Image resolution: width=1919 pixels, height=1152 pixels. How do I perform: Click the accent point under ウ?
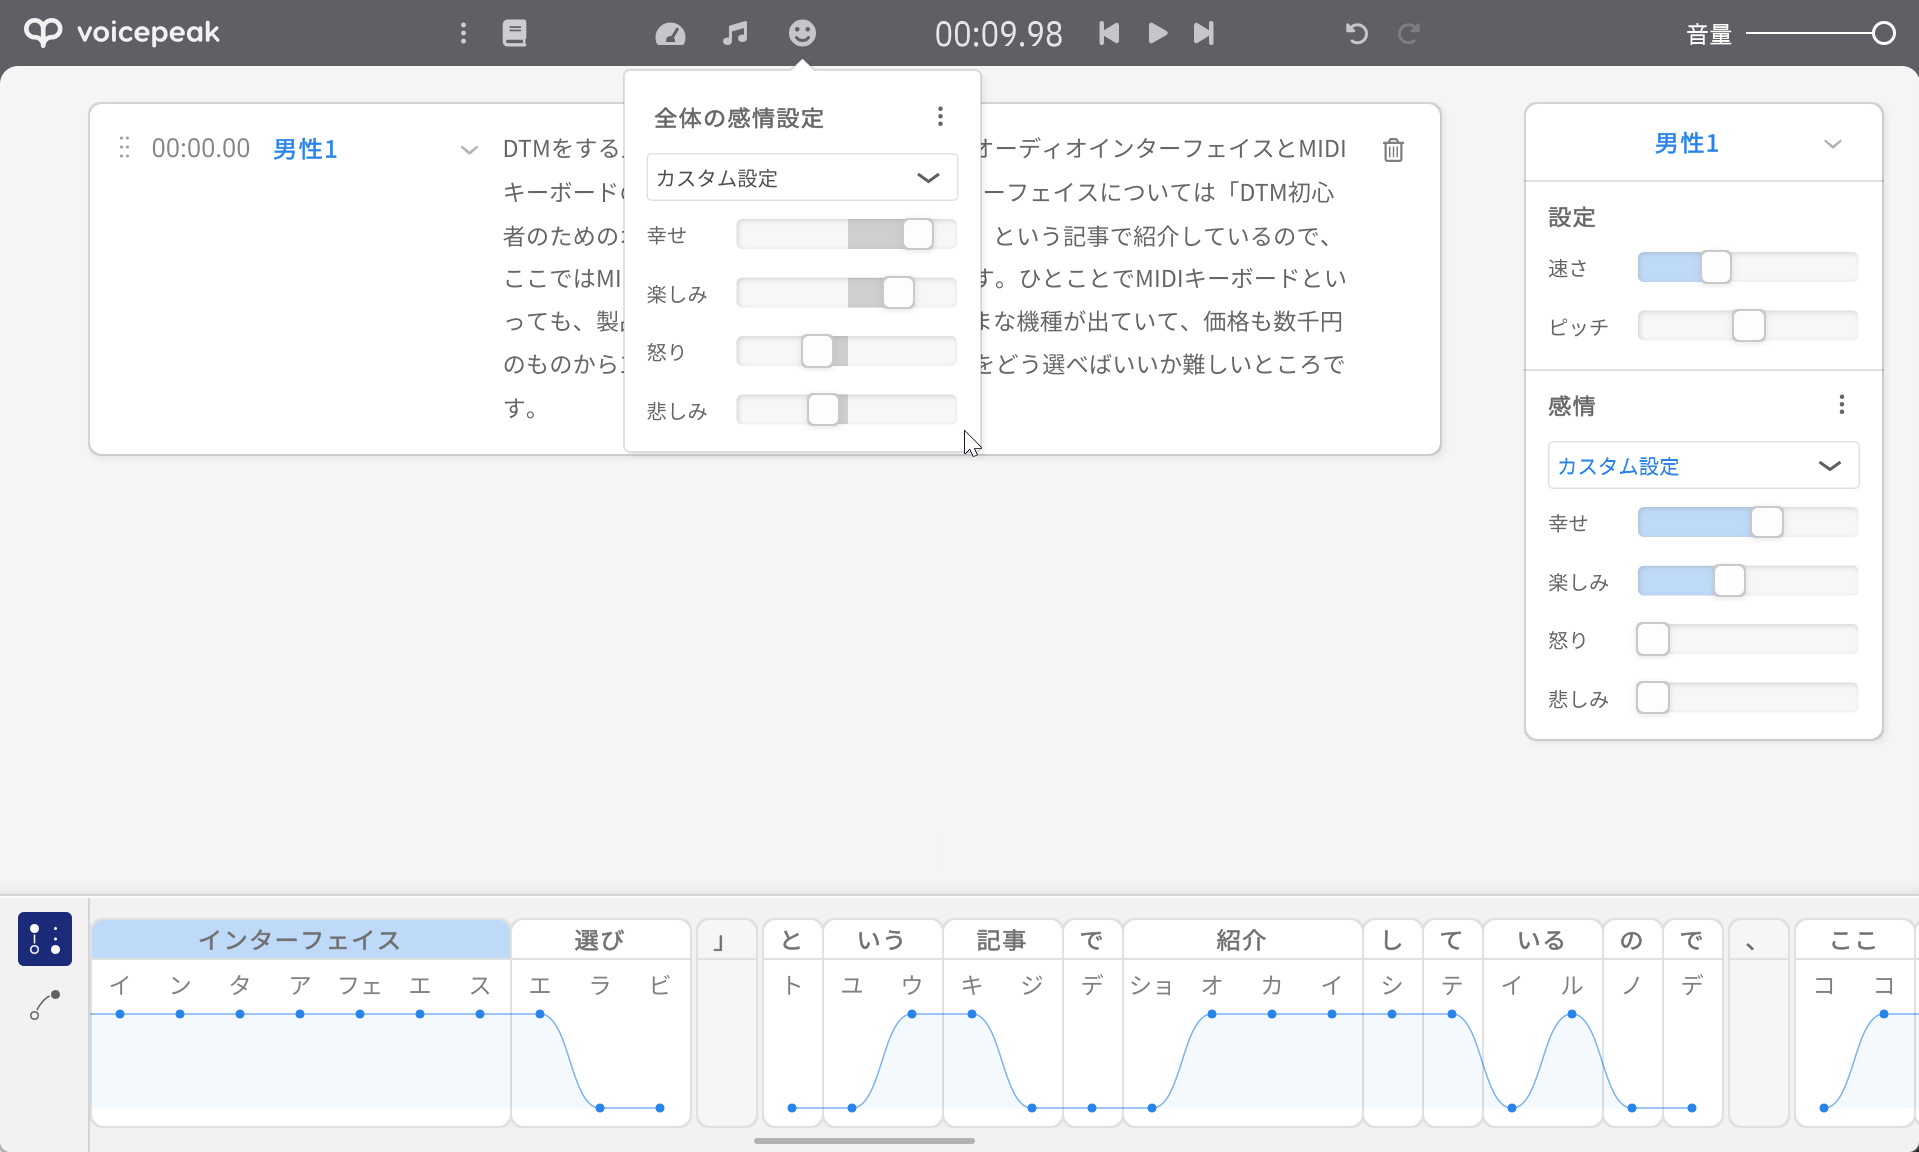click(x=912, y=1014)
